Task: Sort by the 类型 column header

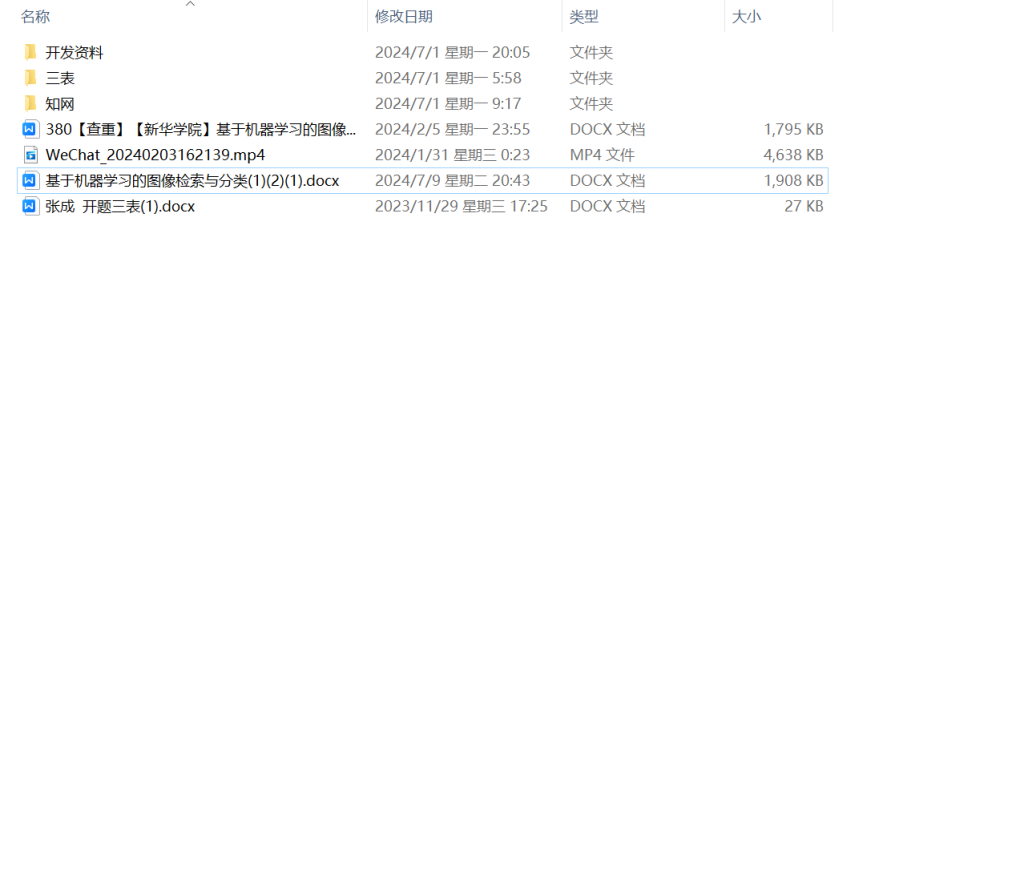Action: click(584, 17)
